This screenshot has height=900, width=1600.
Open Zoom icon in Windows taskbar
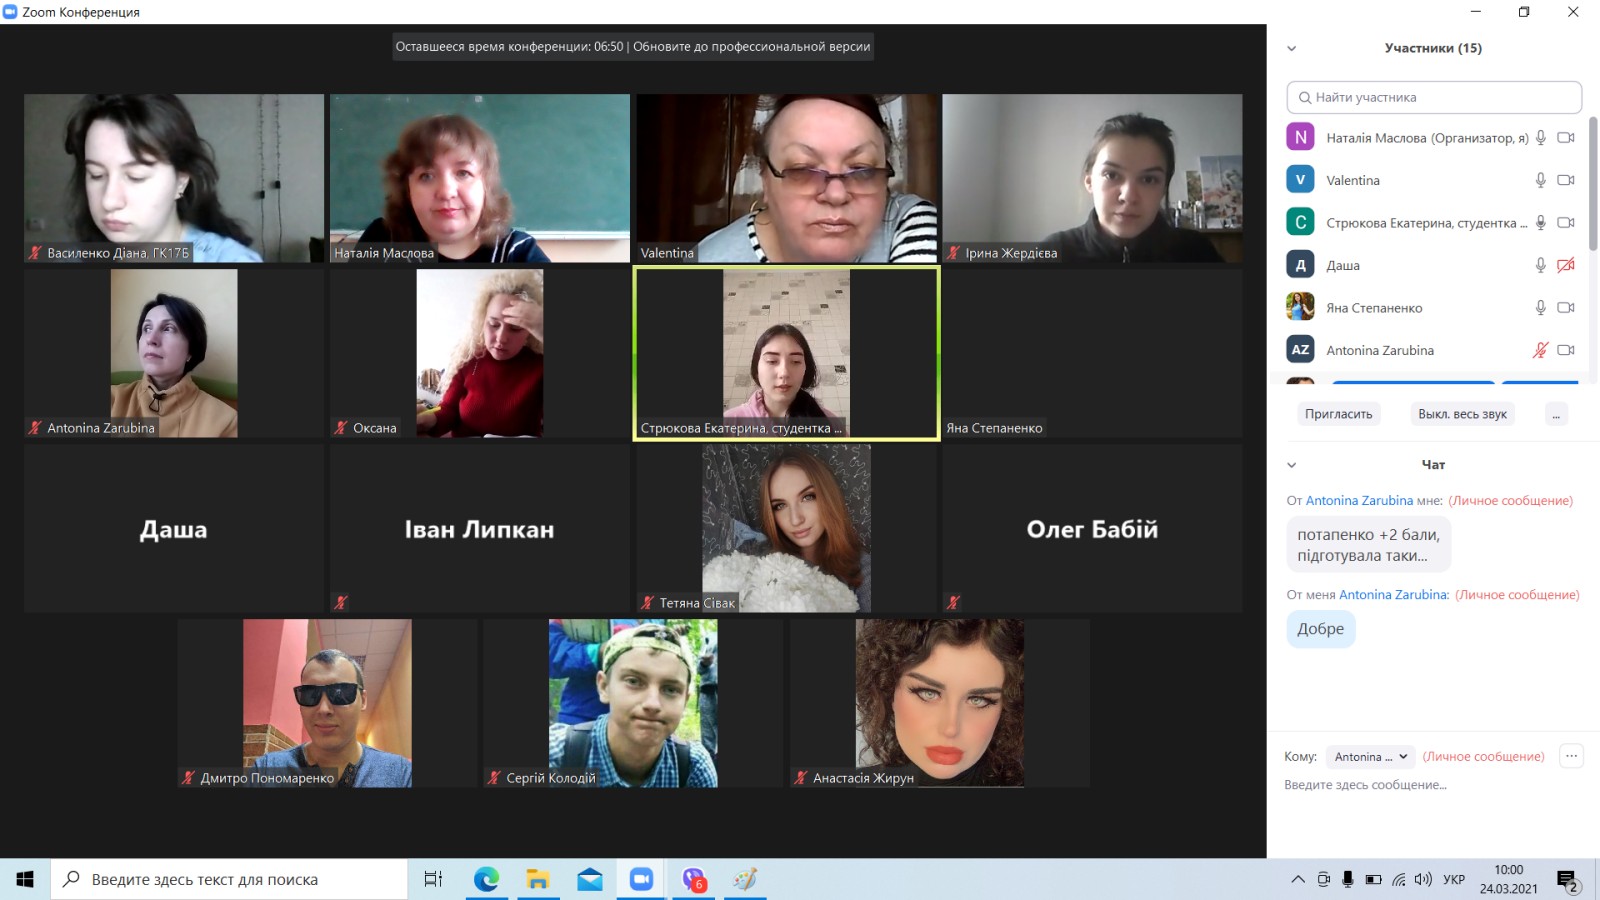[641, 879]
